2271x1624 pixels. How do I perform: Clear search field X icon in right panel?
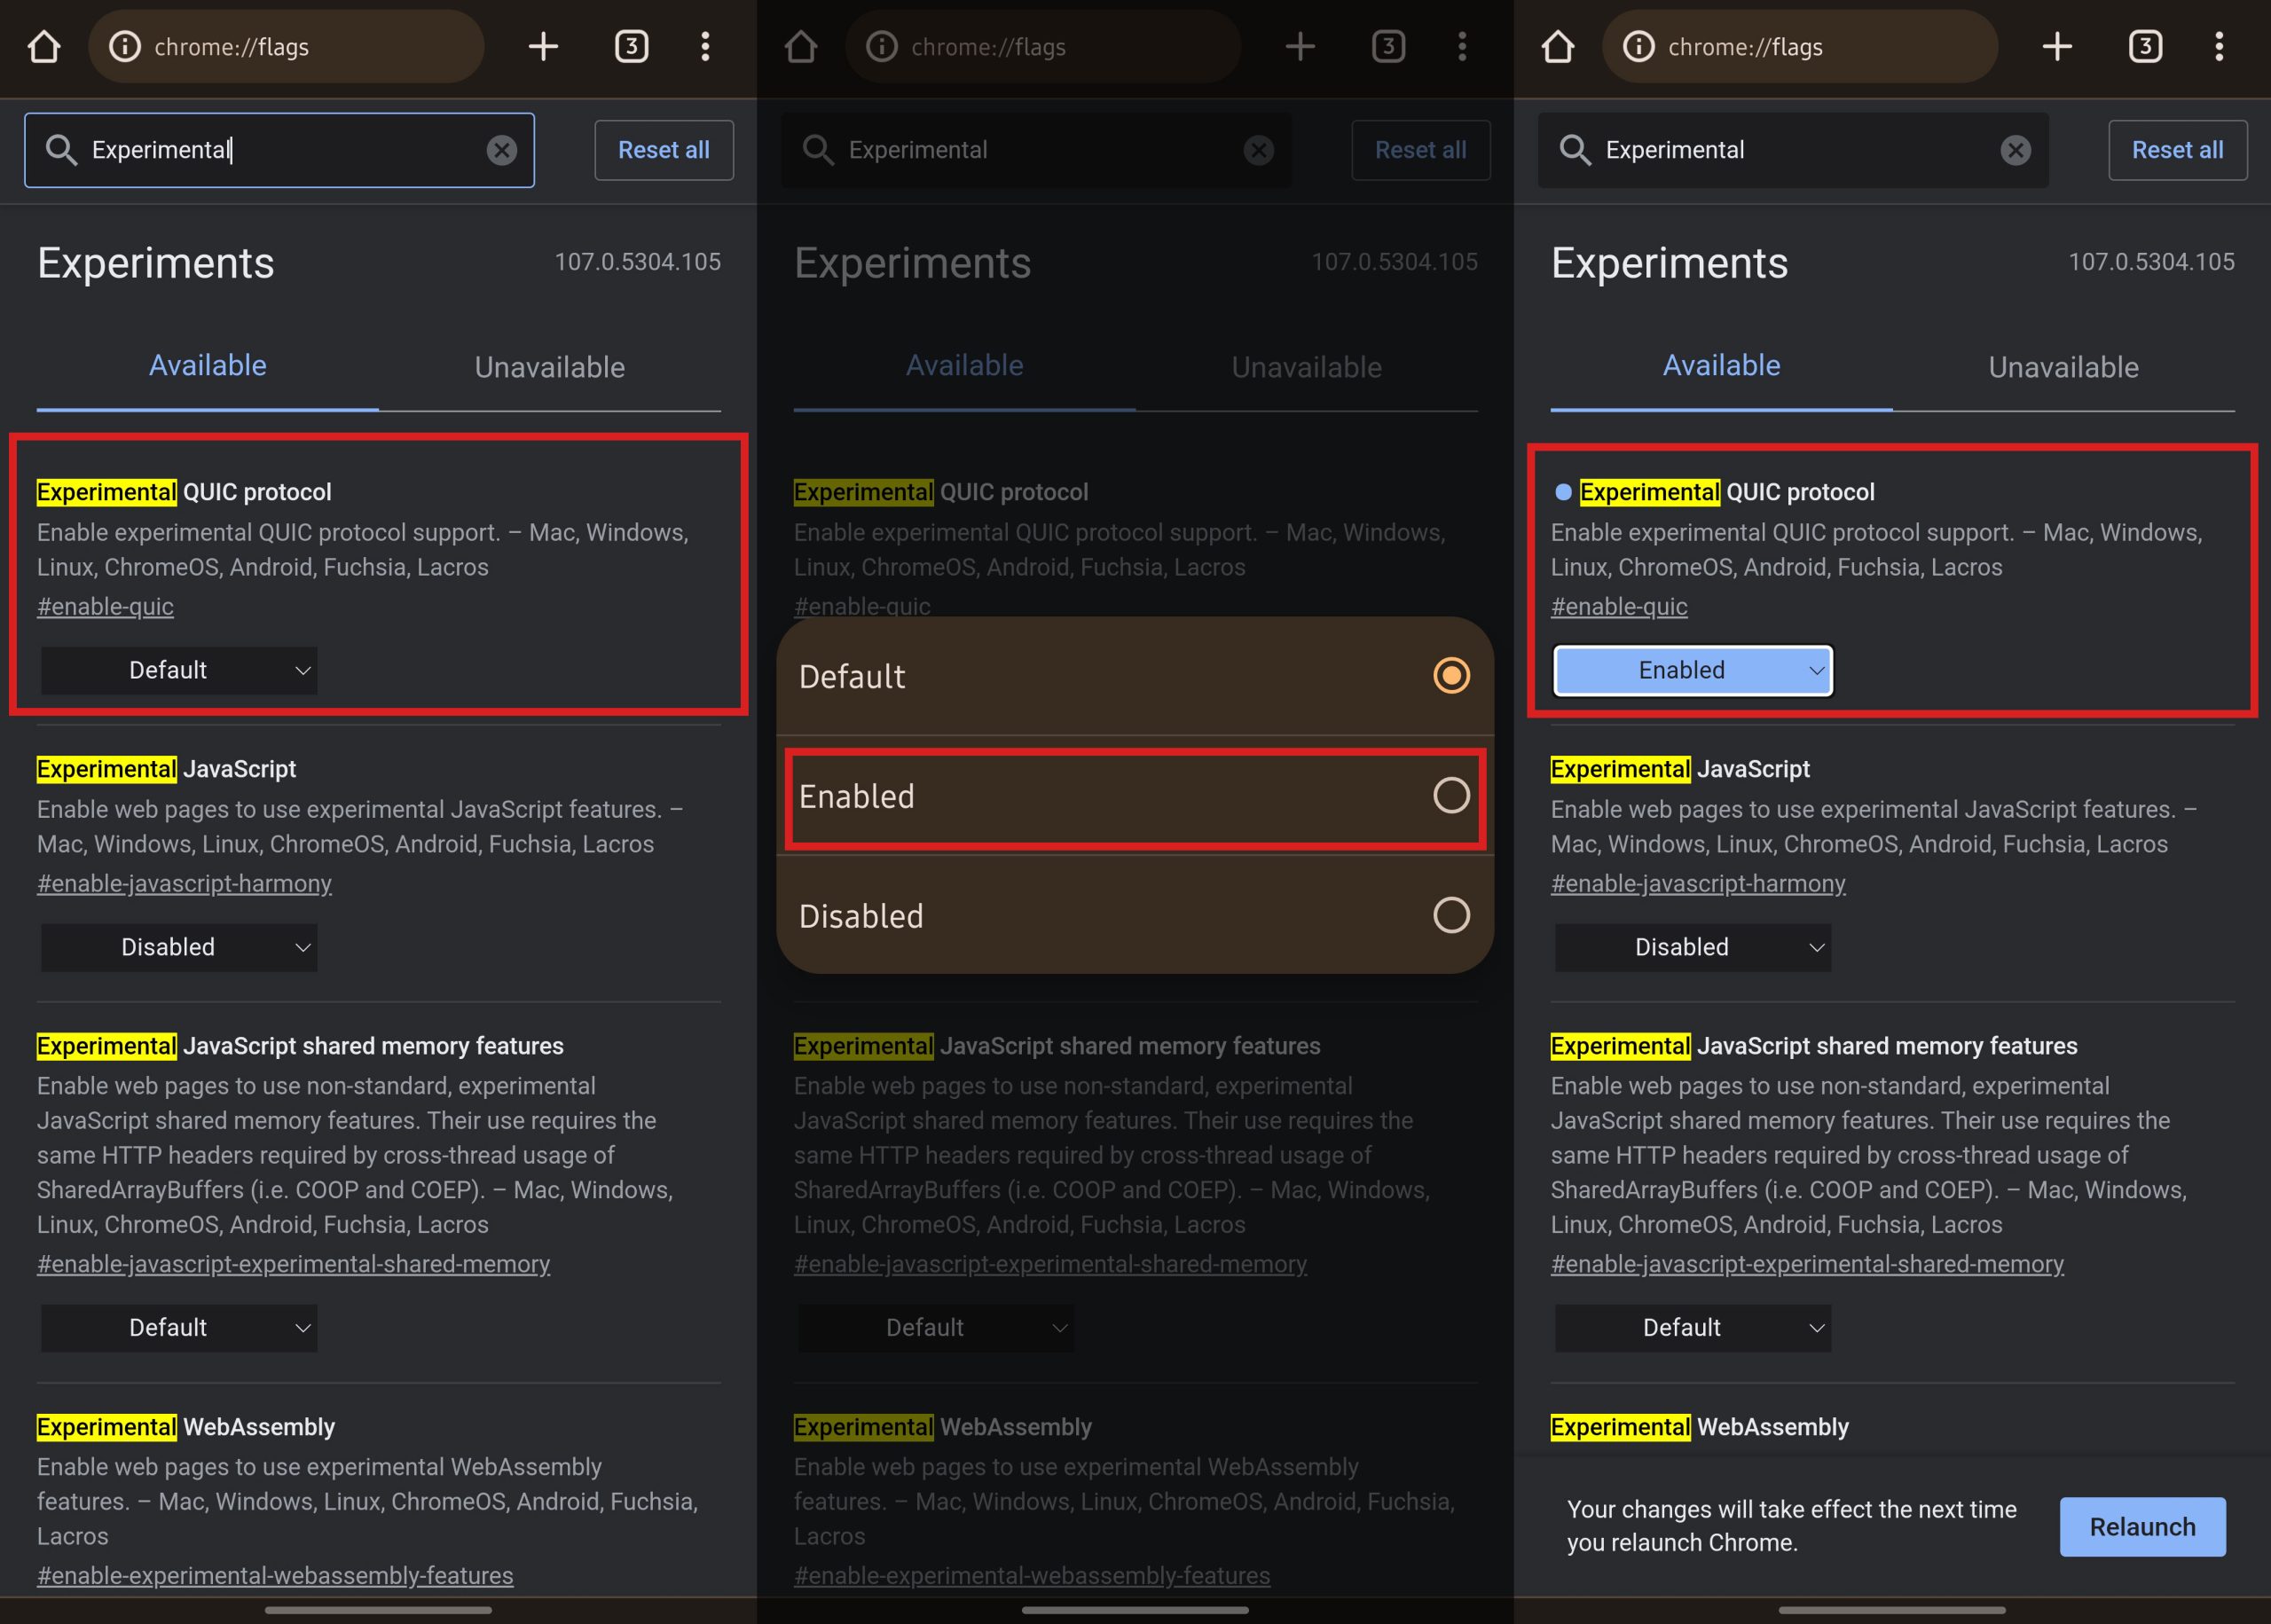pos(2016,150)
